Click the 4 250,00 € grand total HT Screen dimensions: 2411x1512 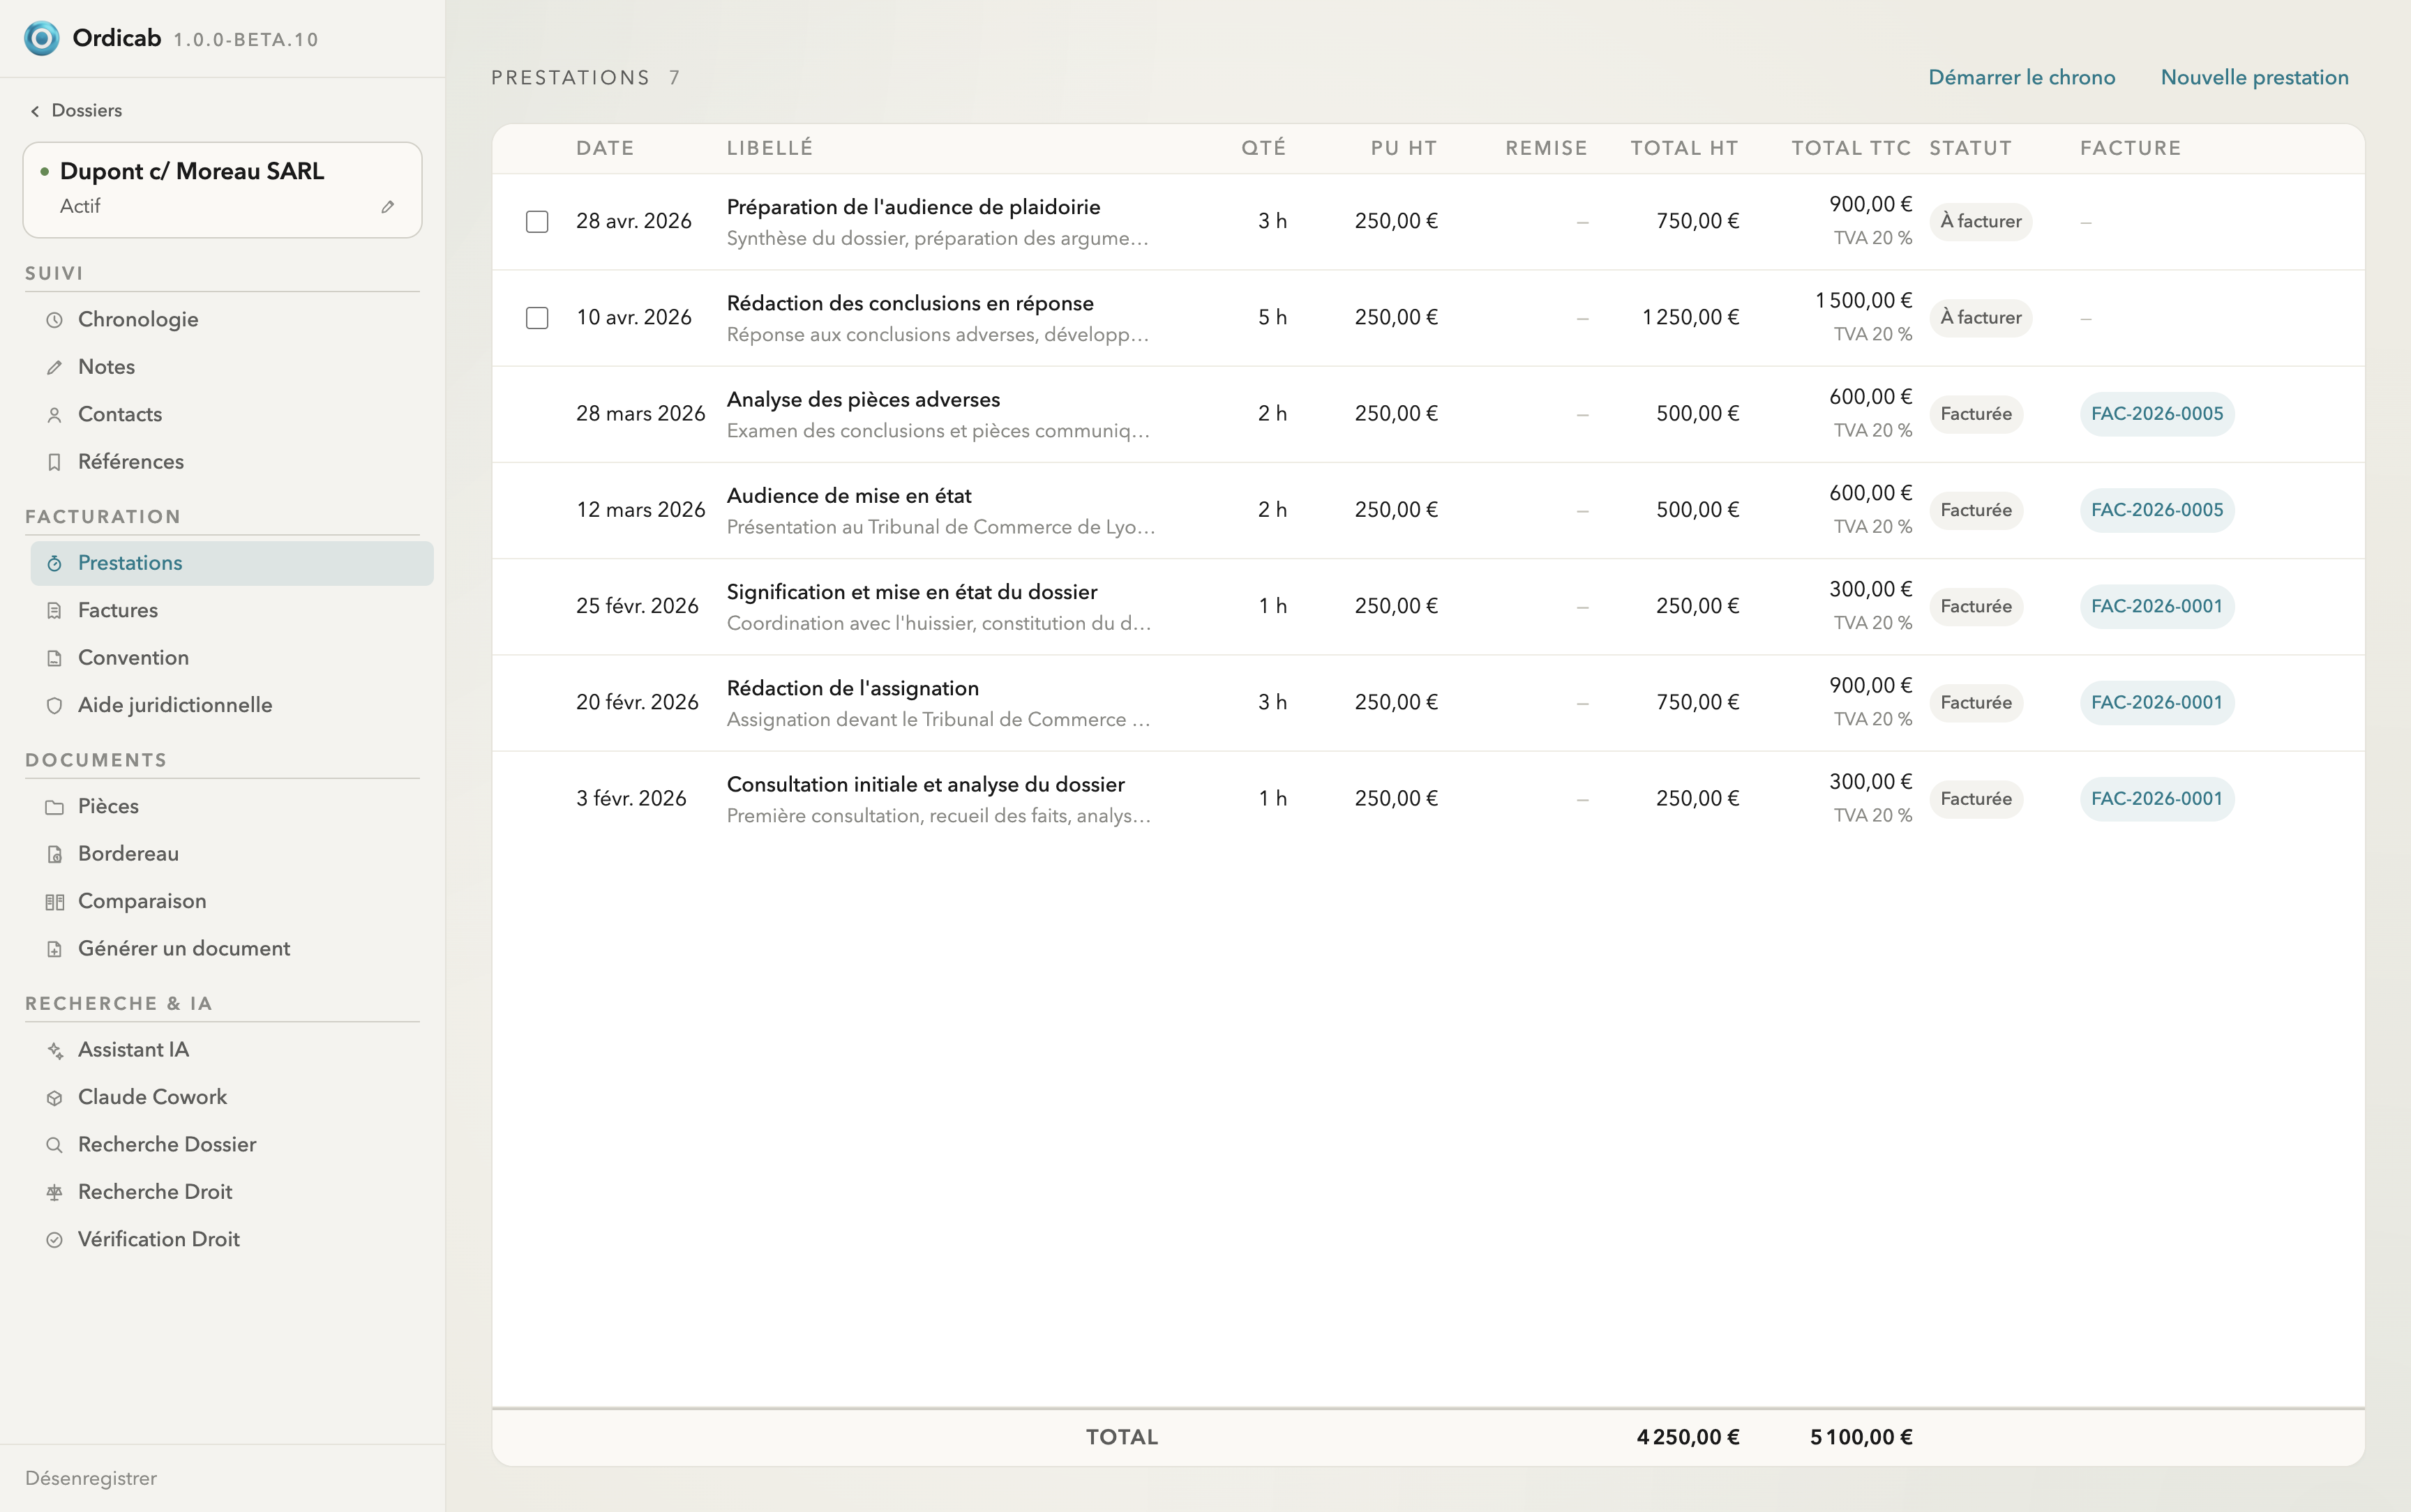1688,1438
